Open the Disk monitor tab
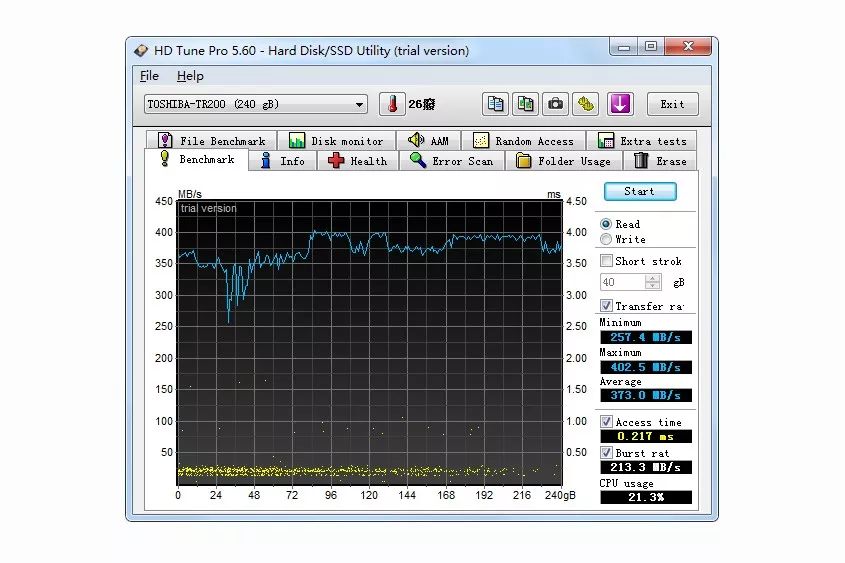 (336, 141)
